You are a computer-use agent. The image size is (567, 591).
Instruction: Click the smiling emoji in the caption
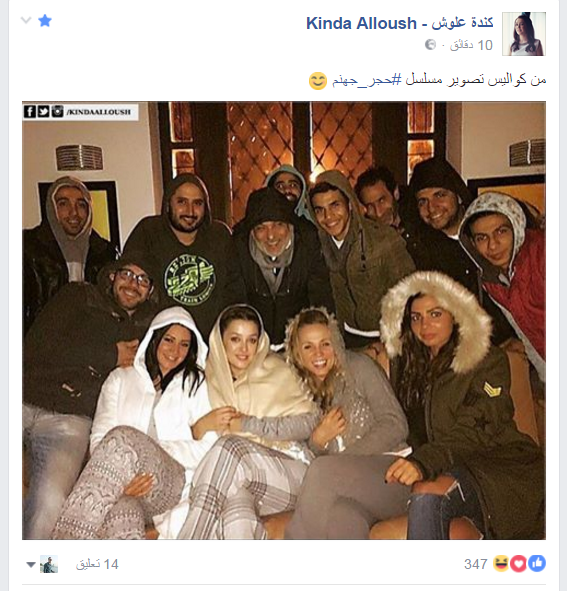(x=318, y=81)
